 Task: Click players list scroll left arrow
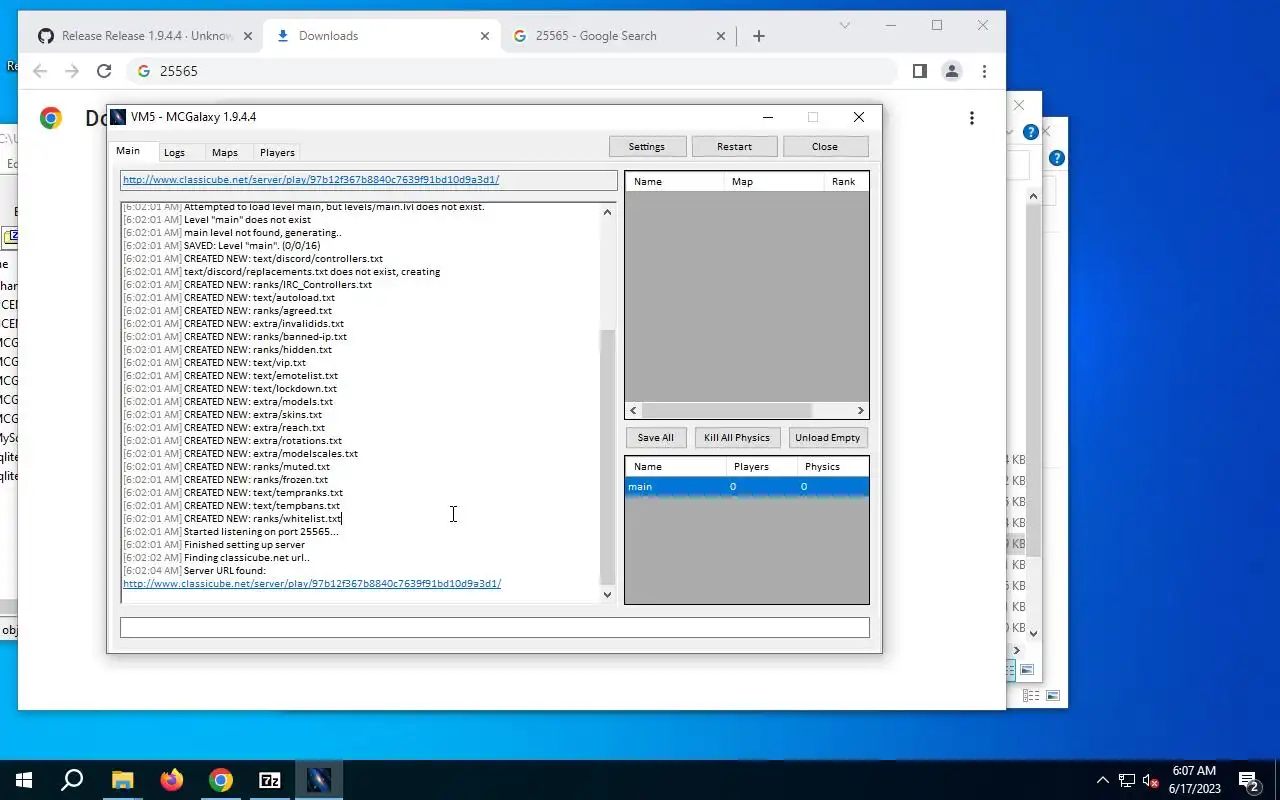(x=633, y=410)
